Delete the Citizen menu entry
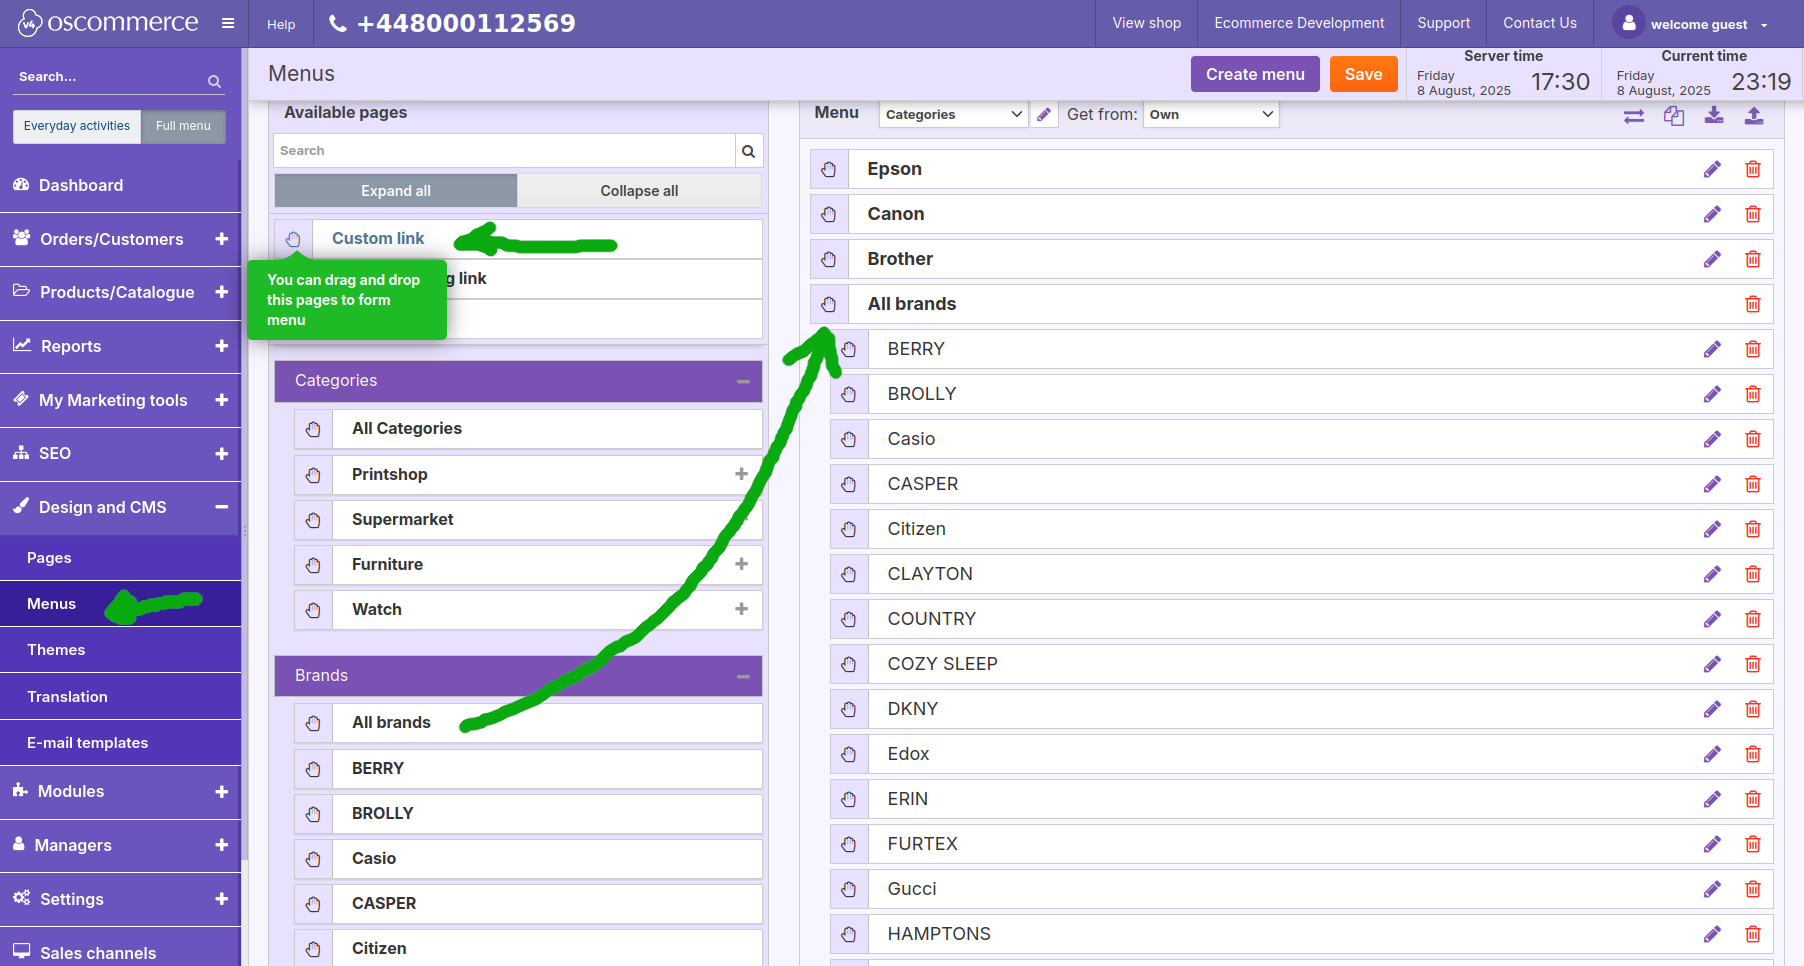 click(x=1753, y=529)
